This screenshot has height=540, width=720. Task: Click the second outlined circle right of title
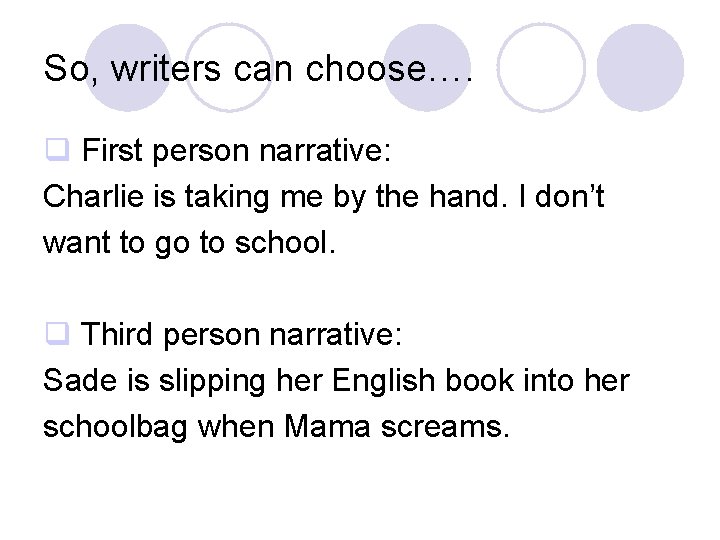click(x=542, y=66)
